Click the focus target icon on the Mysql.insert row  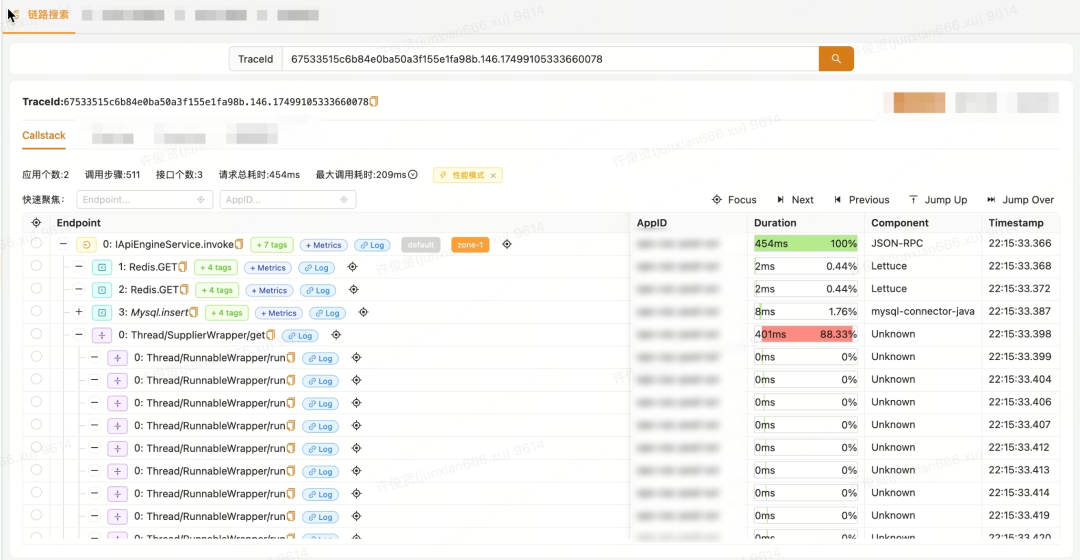click(363, 312)
